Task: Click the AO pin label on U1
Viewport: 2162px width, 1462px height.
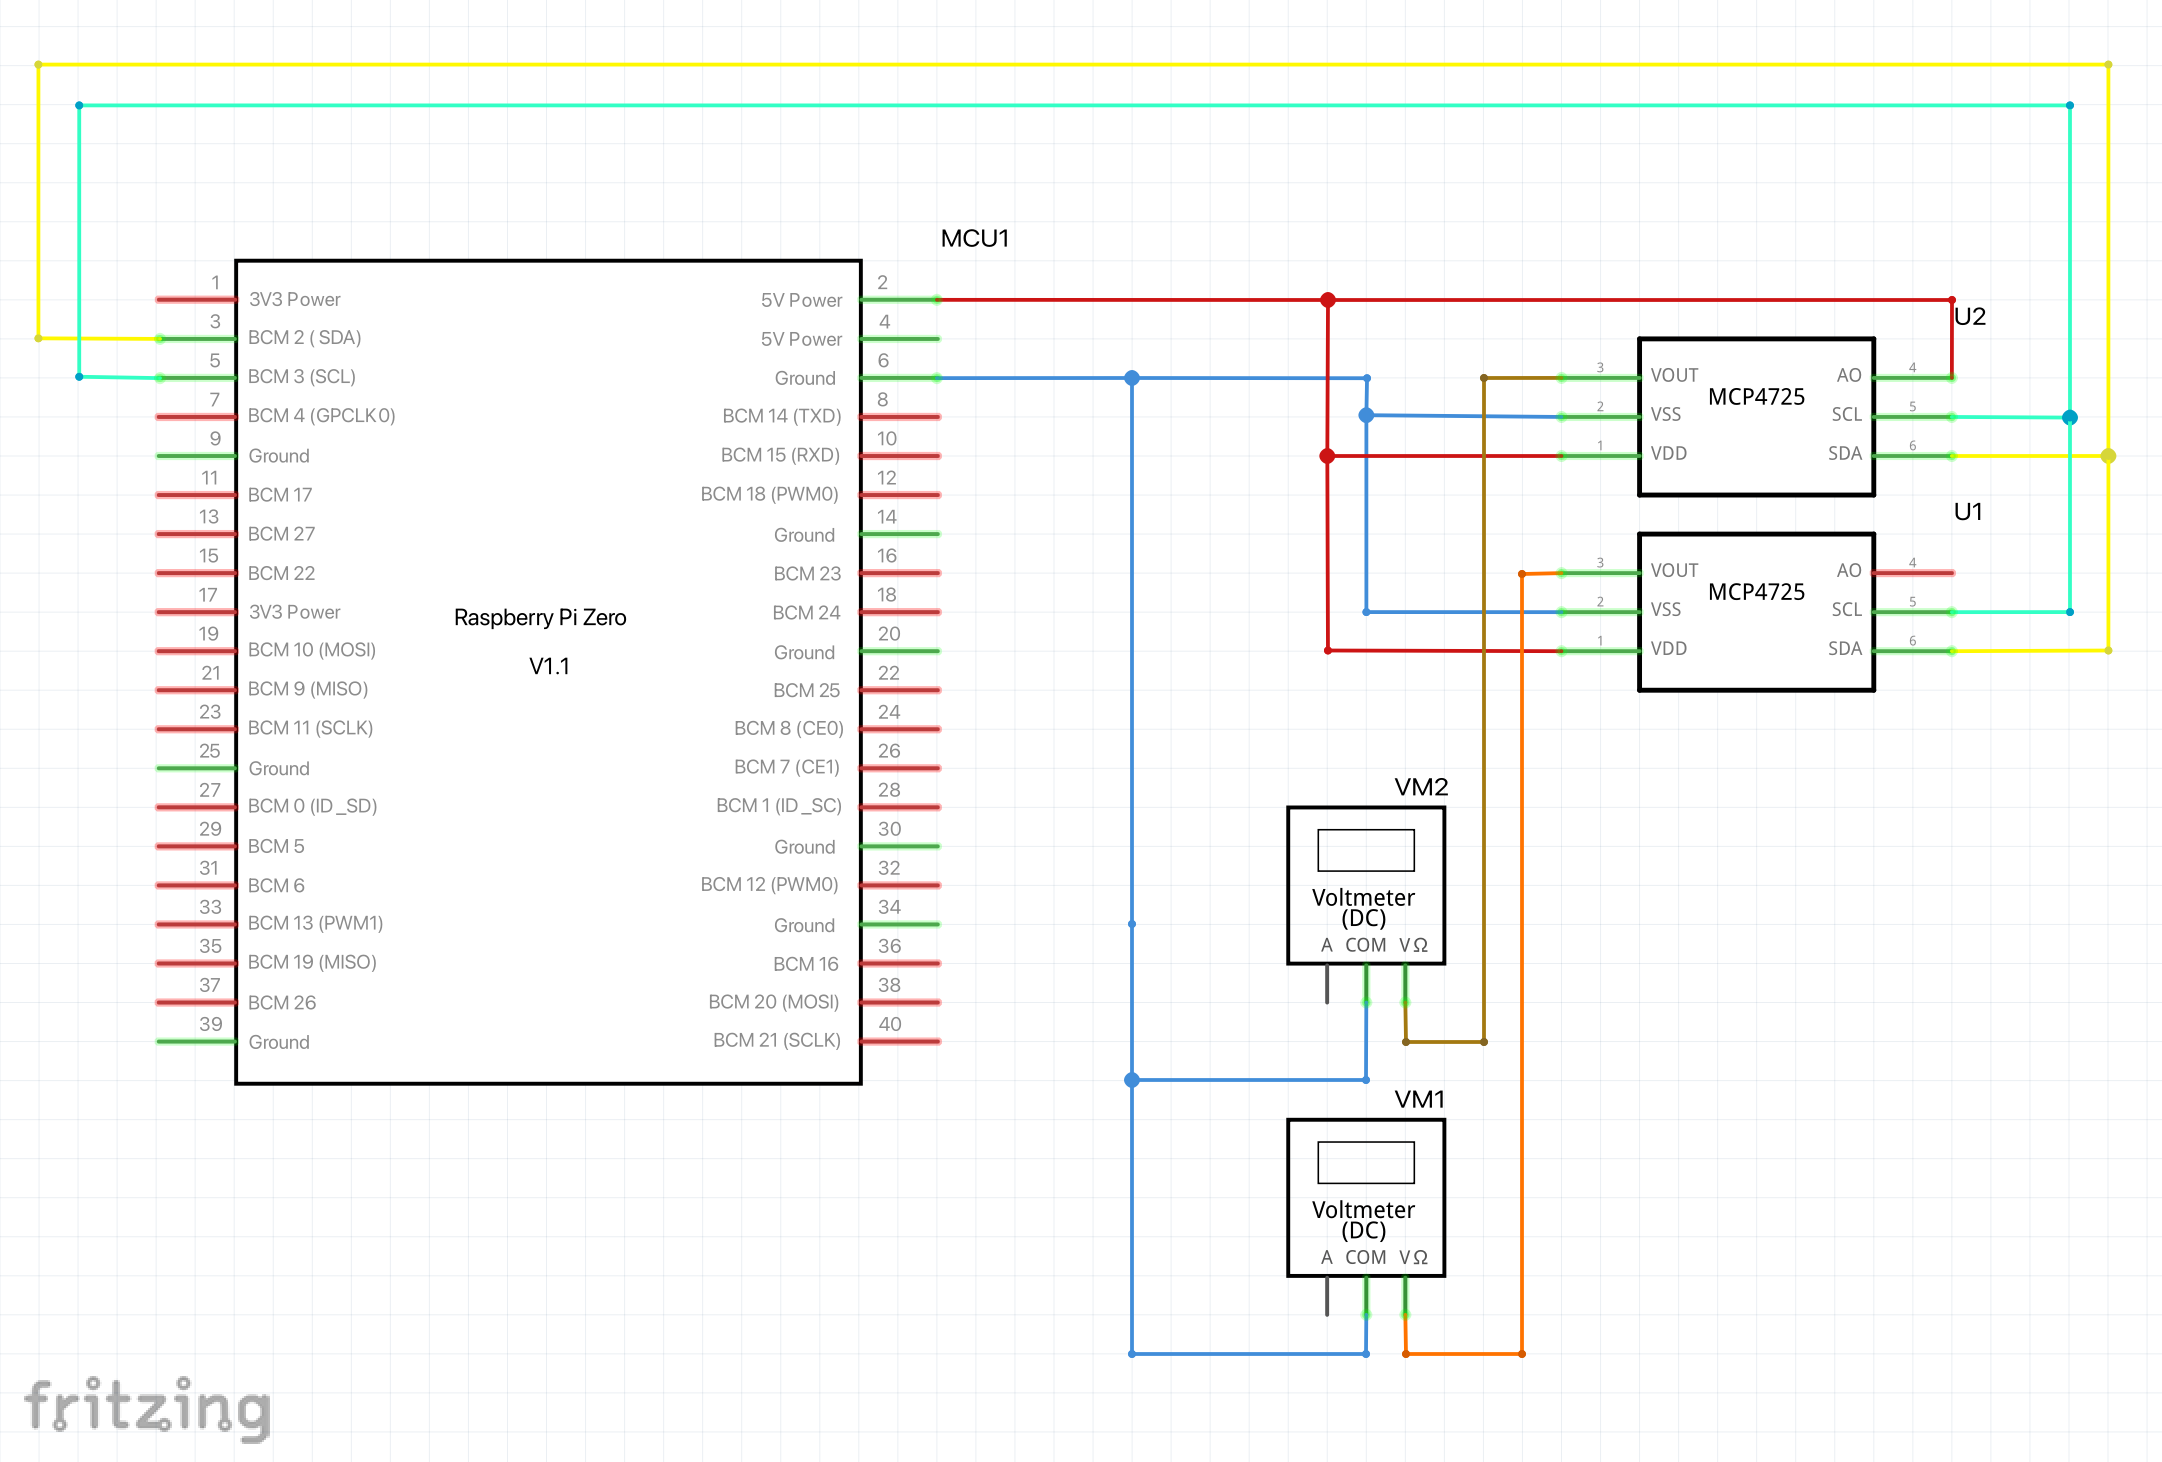Action: (x=1848, y=570)
